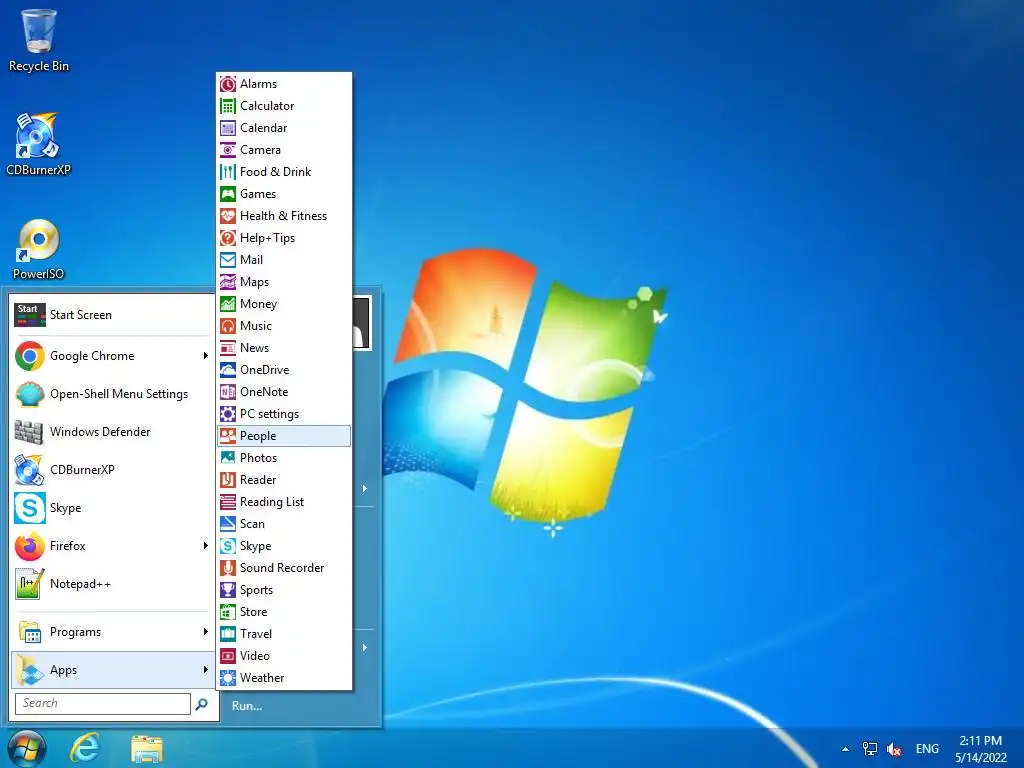Open Internet Explorer from the taskbar
This screenshot has height=768, width=1024.
coord(85,748)
